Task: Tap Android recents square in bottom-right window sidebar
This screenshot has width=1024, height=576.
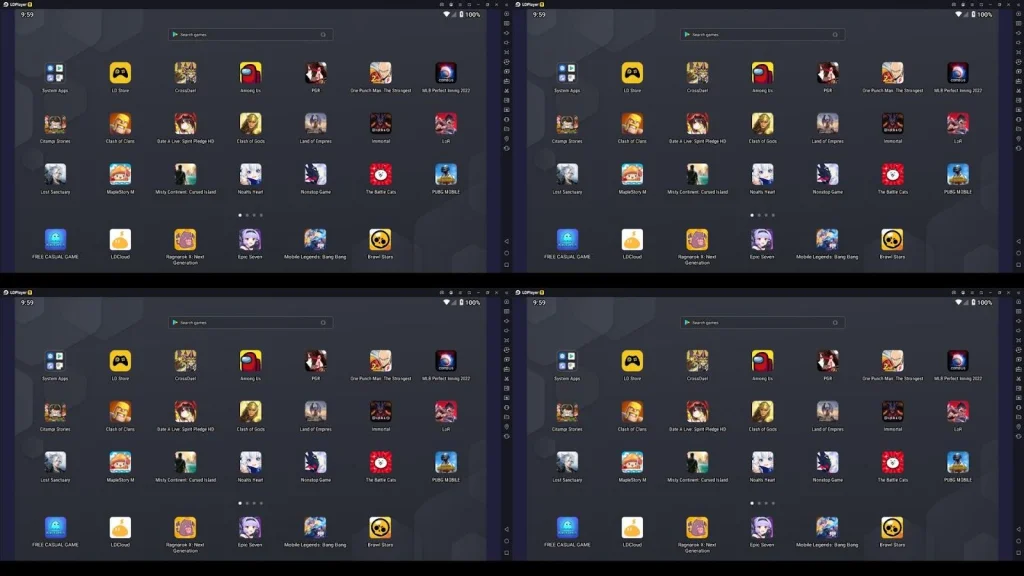Action: (1018, 553)
